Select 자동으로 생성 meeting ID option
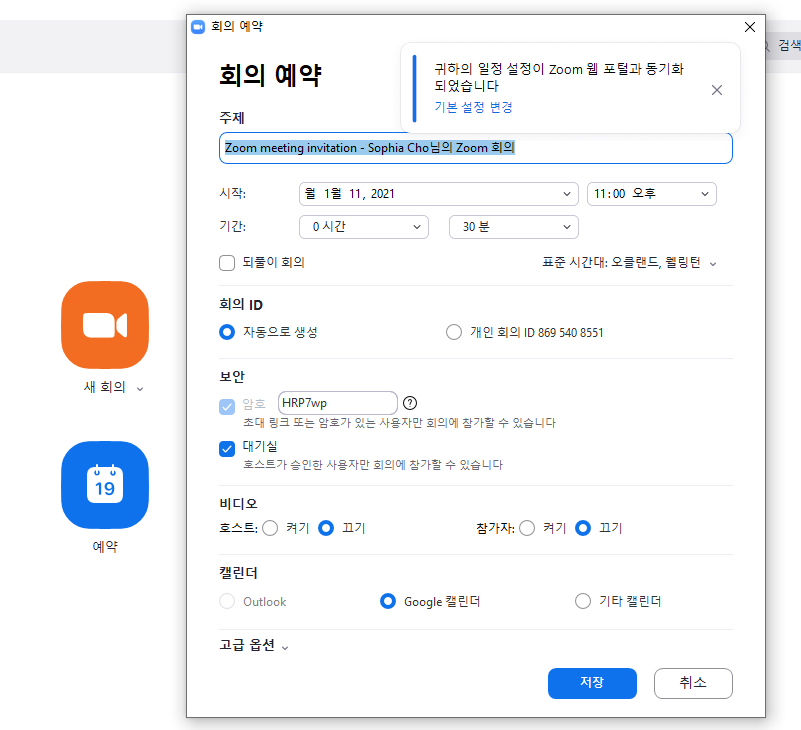Screen dimensions: 801x730 227,332
